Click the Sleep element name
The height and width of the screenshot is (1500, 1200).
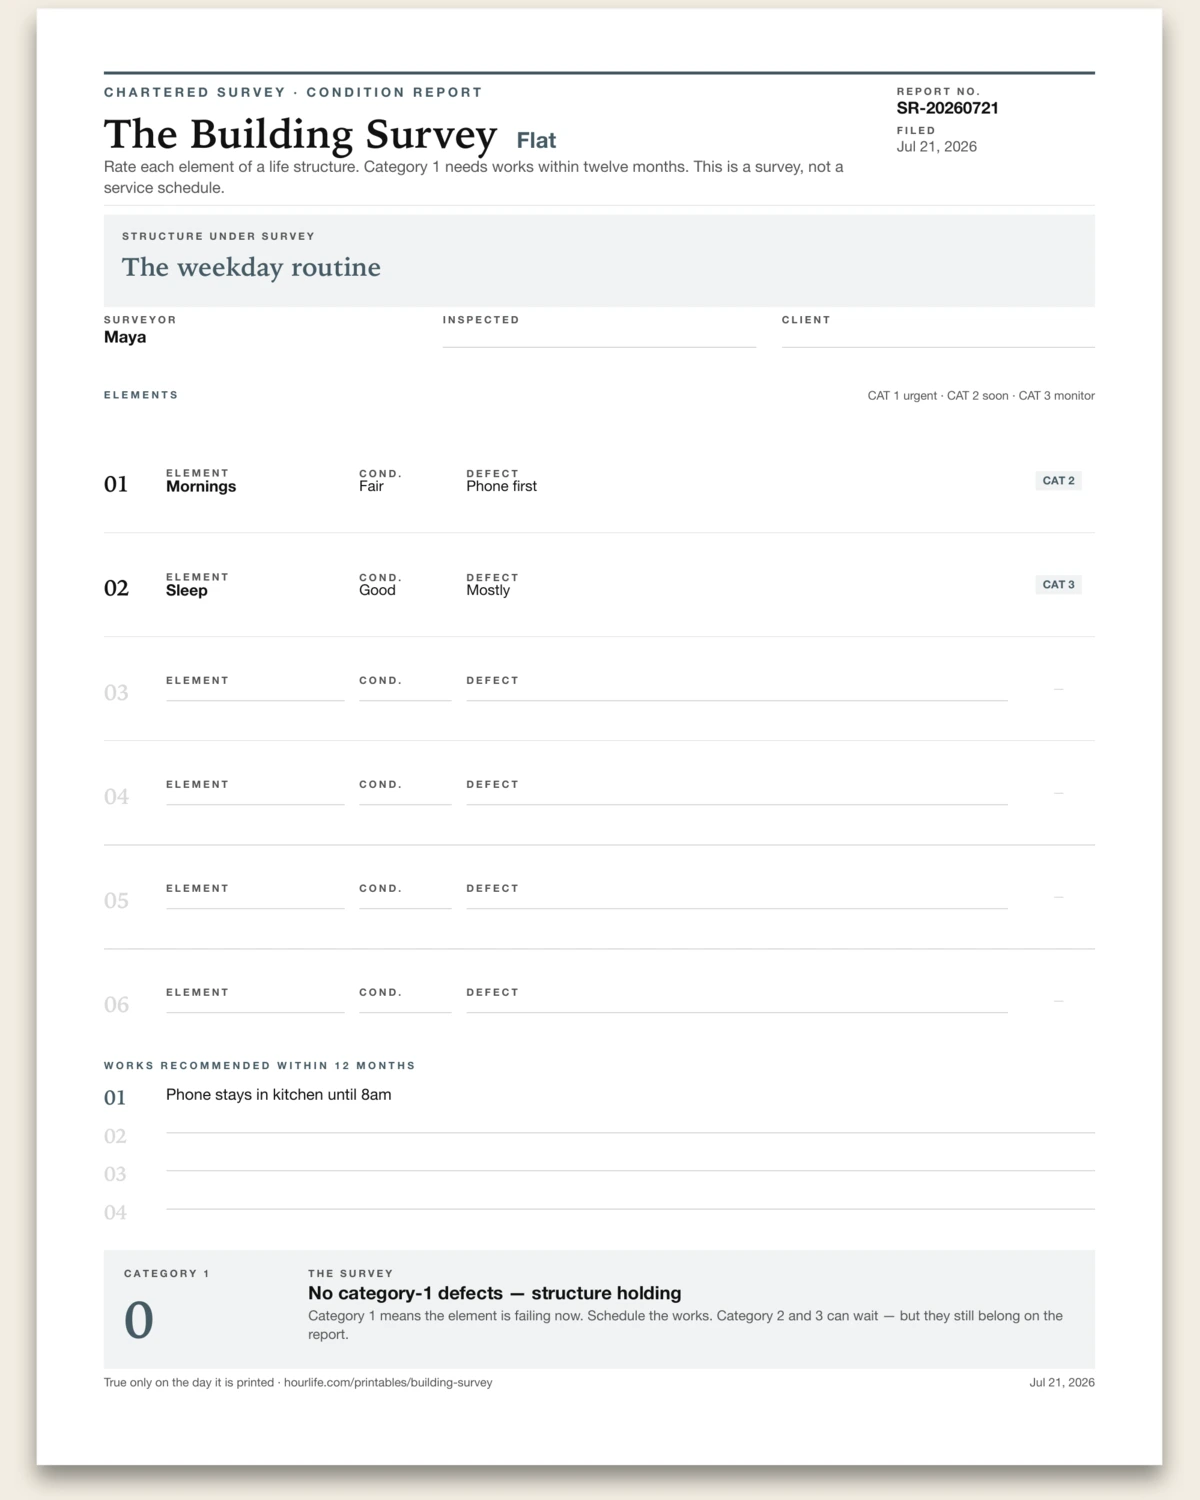(x=187, y=590)
